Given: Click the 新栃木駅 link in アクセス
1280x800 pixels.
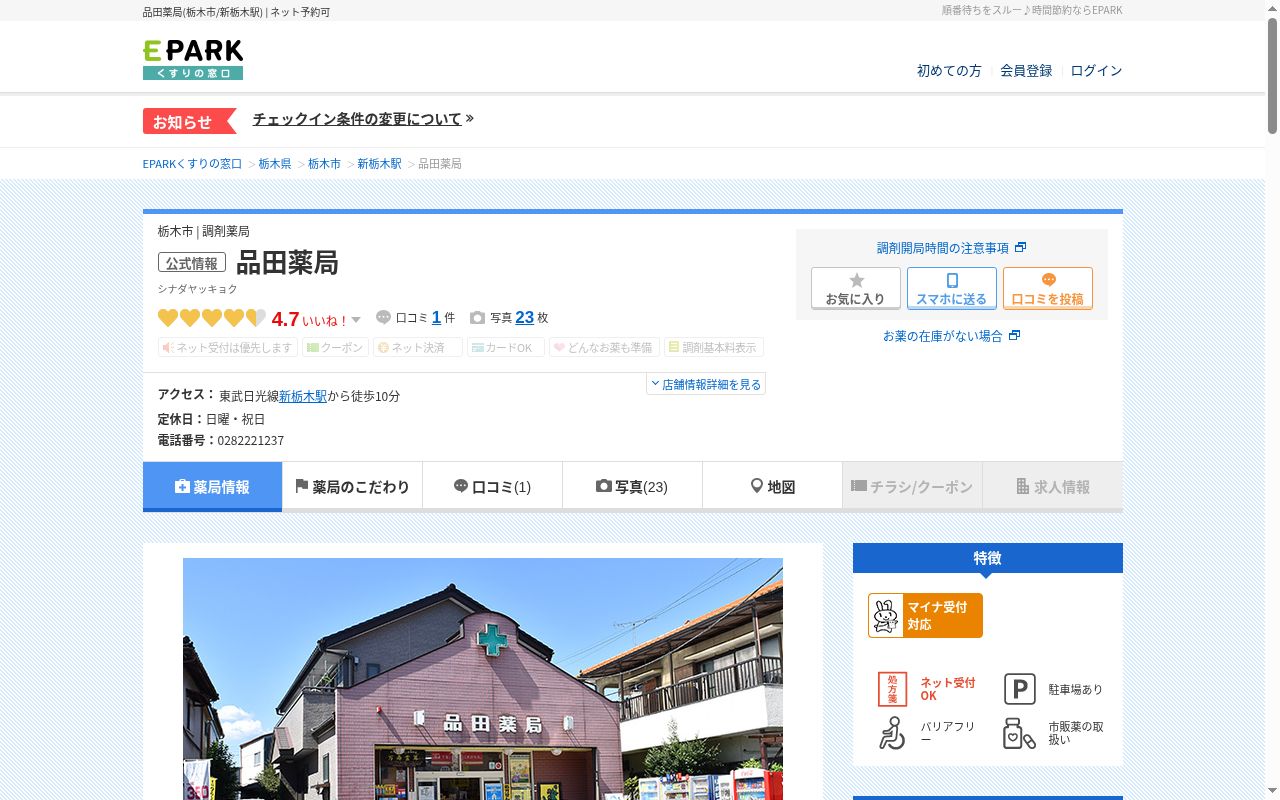Looking at the screenshot, I should [x=303, y=396].
